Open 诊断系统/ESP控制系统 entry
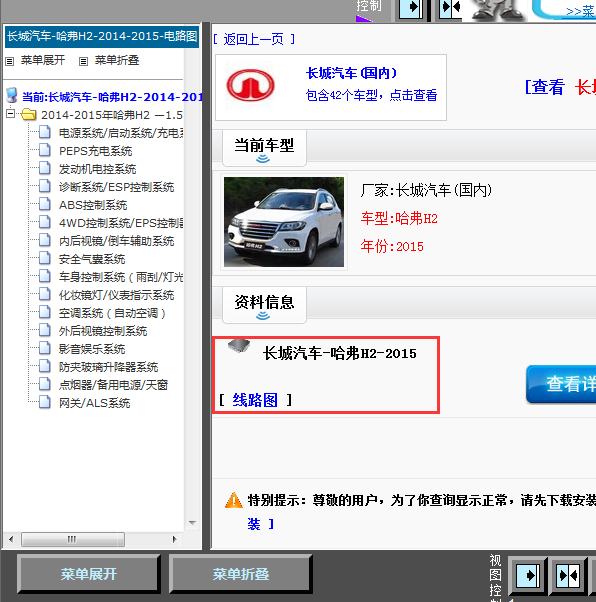This screenshot has width=596, height=602. point(116,187)
